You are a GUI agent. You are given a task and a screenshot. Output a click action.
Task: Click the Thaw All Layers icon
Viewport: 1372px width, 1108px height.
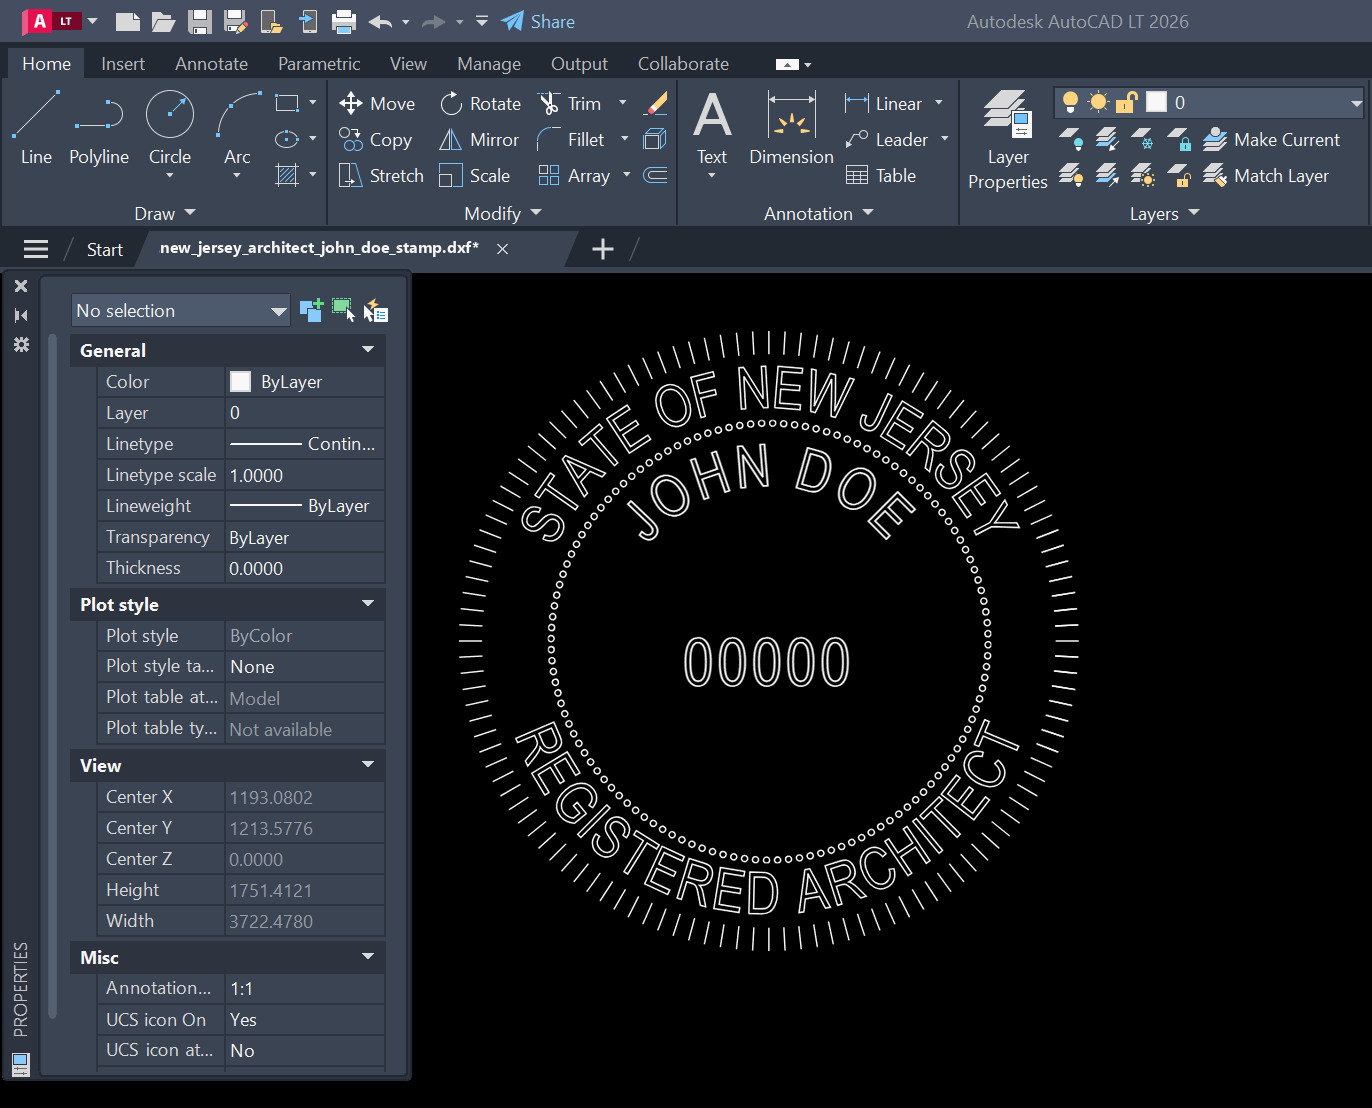[1143, 176]
